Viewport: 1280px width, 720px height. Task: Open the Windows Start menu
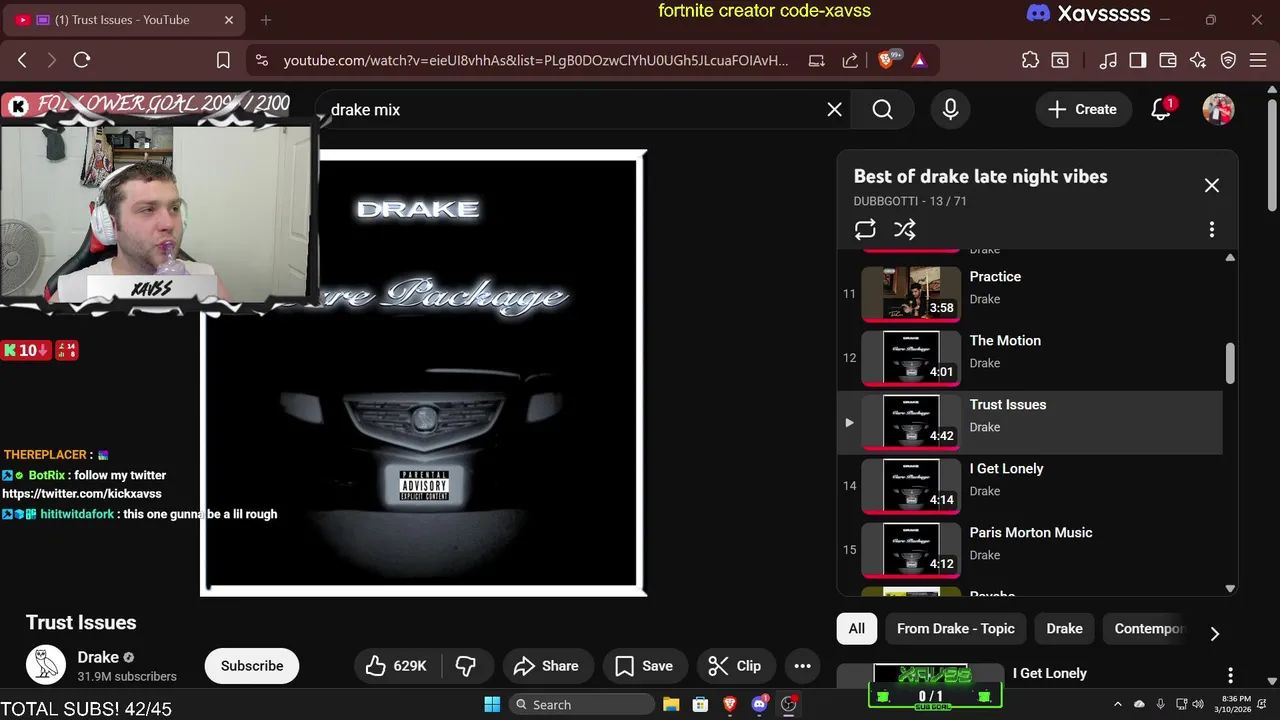(x=492, y=704)
